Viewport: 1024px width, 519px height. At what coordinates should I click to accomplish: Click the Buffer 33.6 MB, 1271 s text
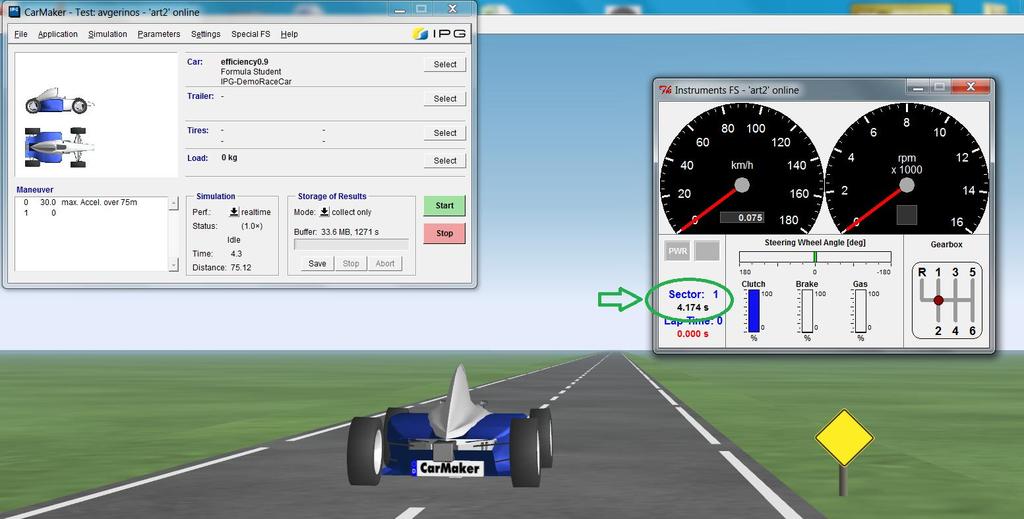336,232
